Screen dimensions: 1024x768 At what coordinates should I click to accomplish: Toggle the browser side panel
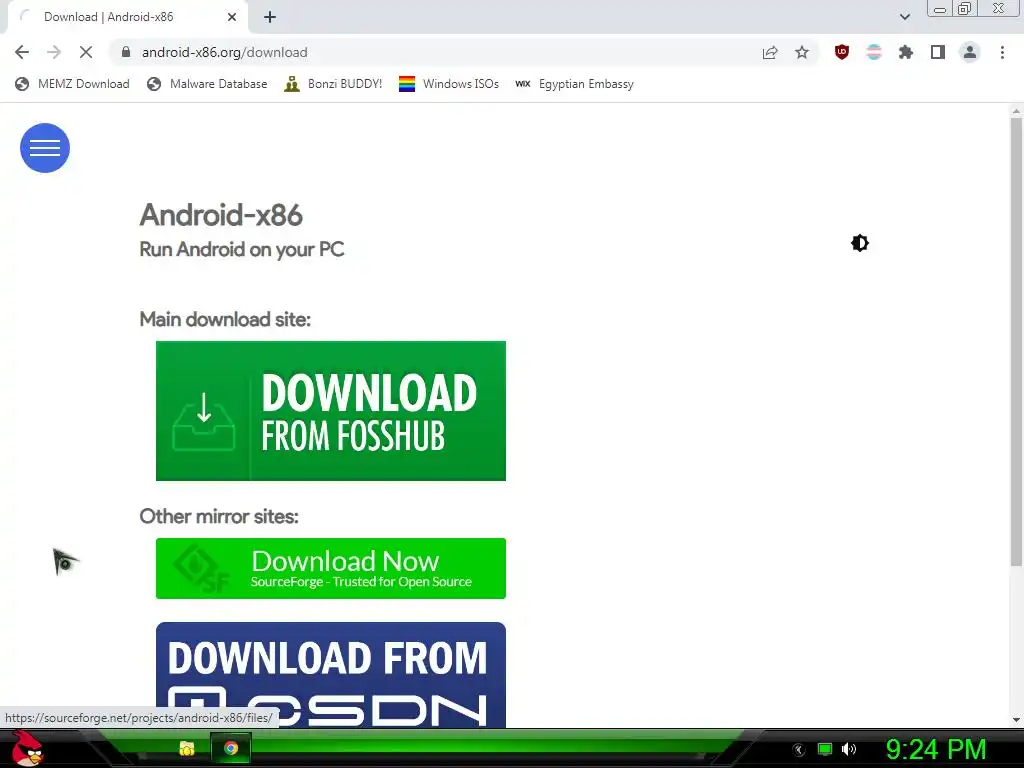click(x=938, y=52)
